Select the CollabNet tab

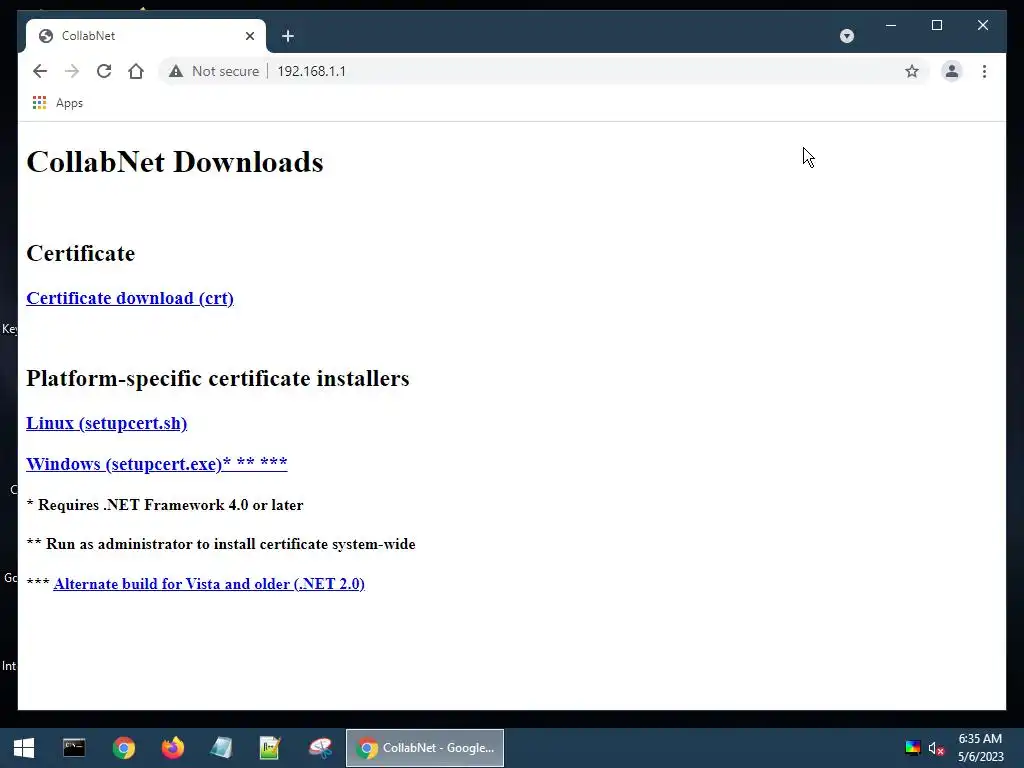pyautogui.click(x=146, y=36)
